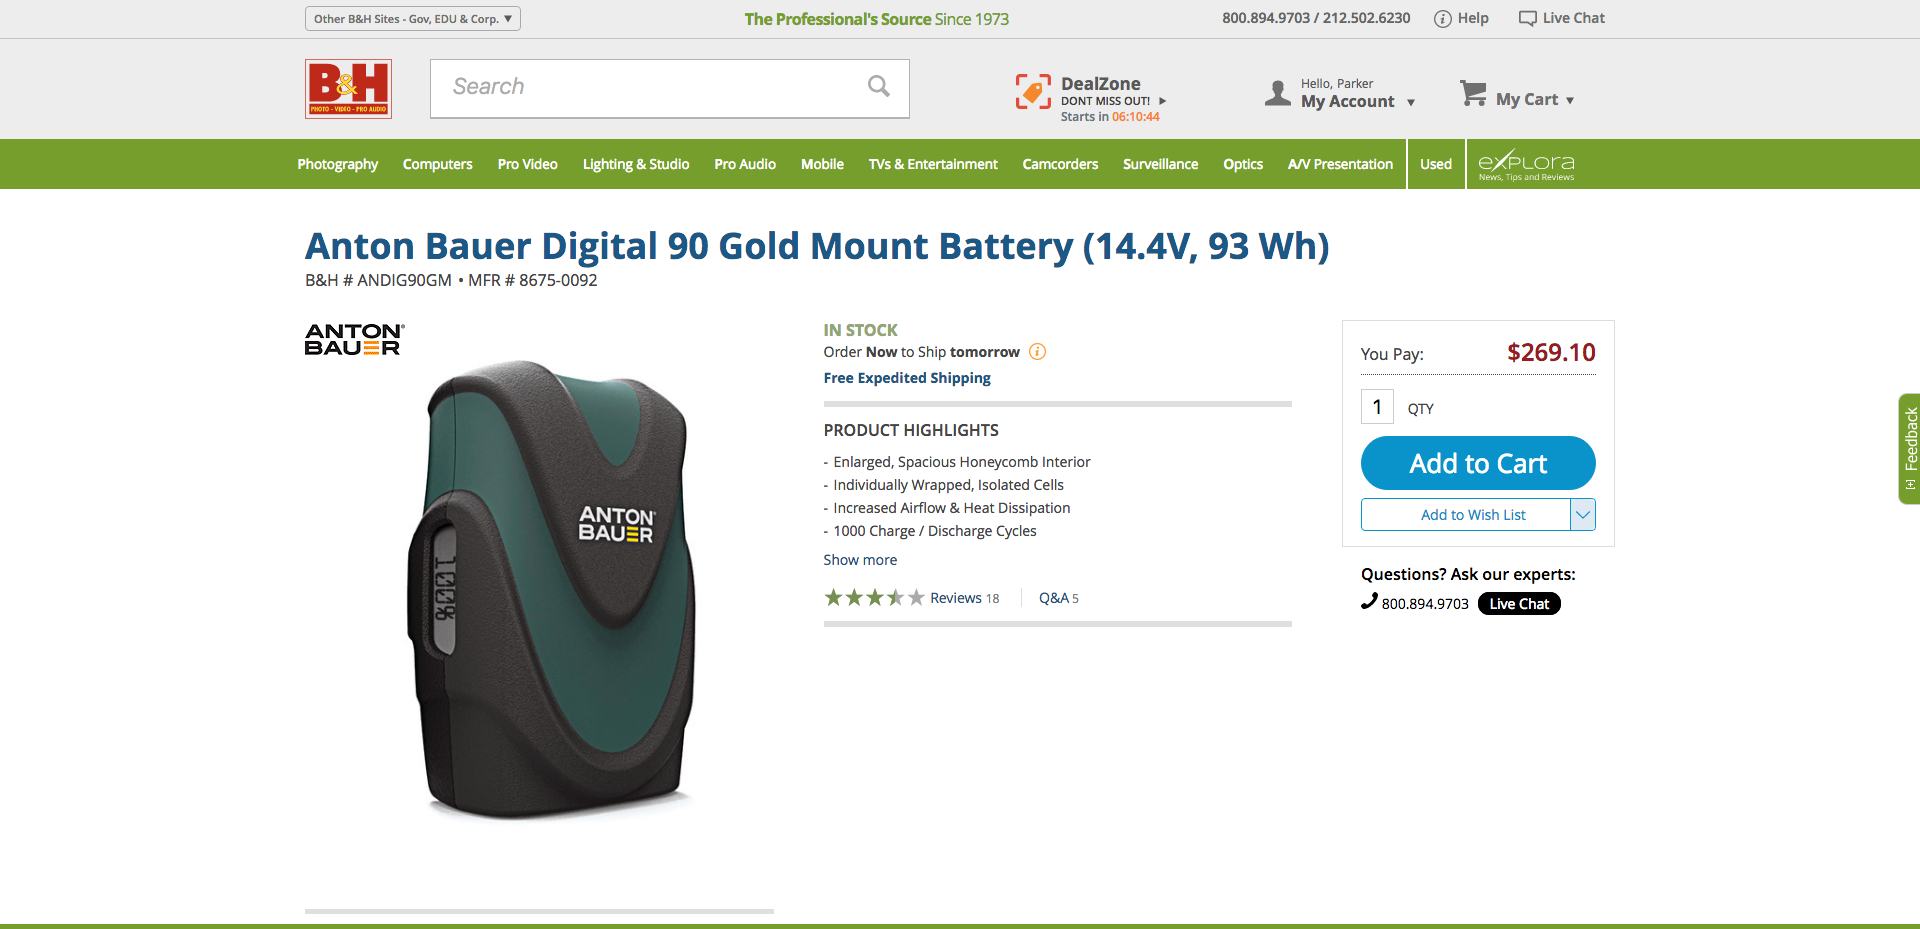Open the A/V Presentation menu

(1340, 164)
